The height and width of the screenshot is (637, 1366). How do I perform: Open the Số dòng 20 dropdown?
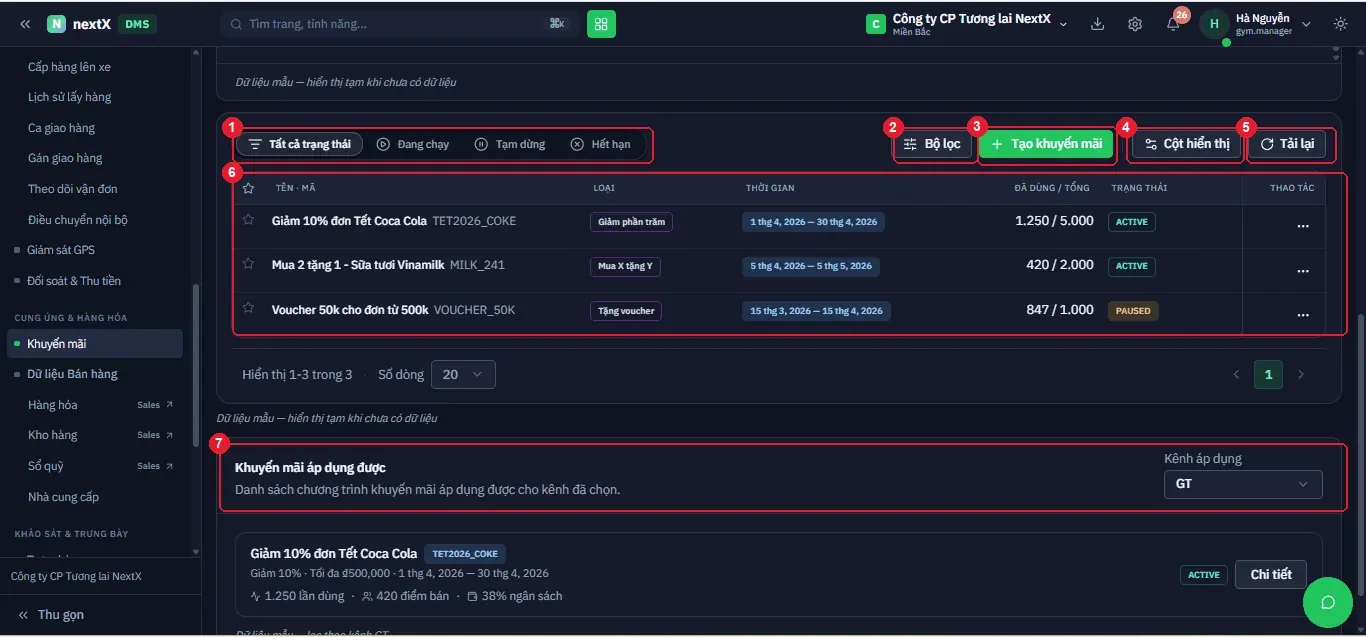tap(463, 374)
